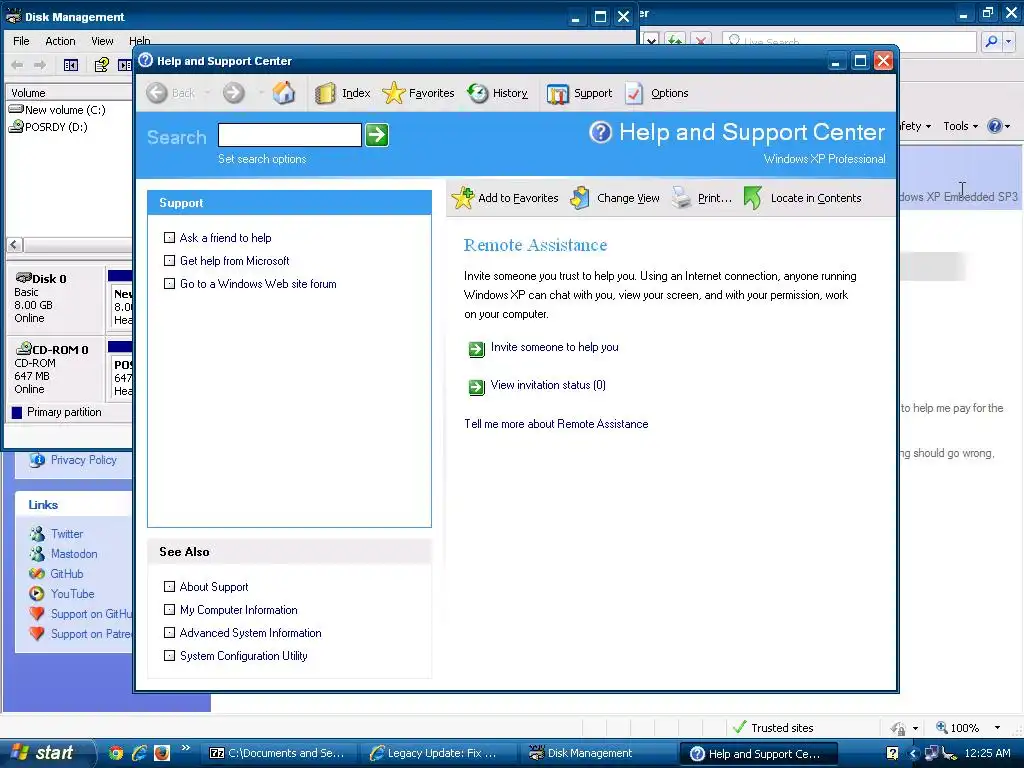Open Mastodon link in browser sidebar

pyautogui.click(x=74, y=554)
